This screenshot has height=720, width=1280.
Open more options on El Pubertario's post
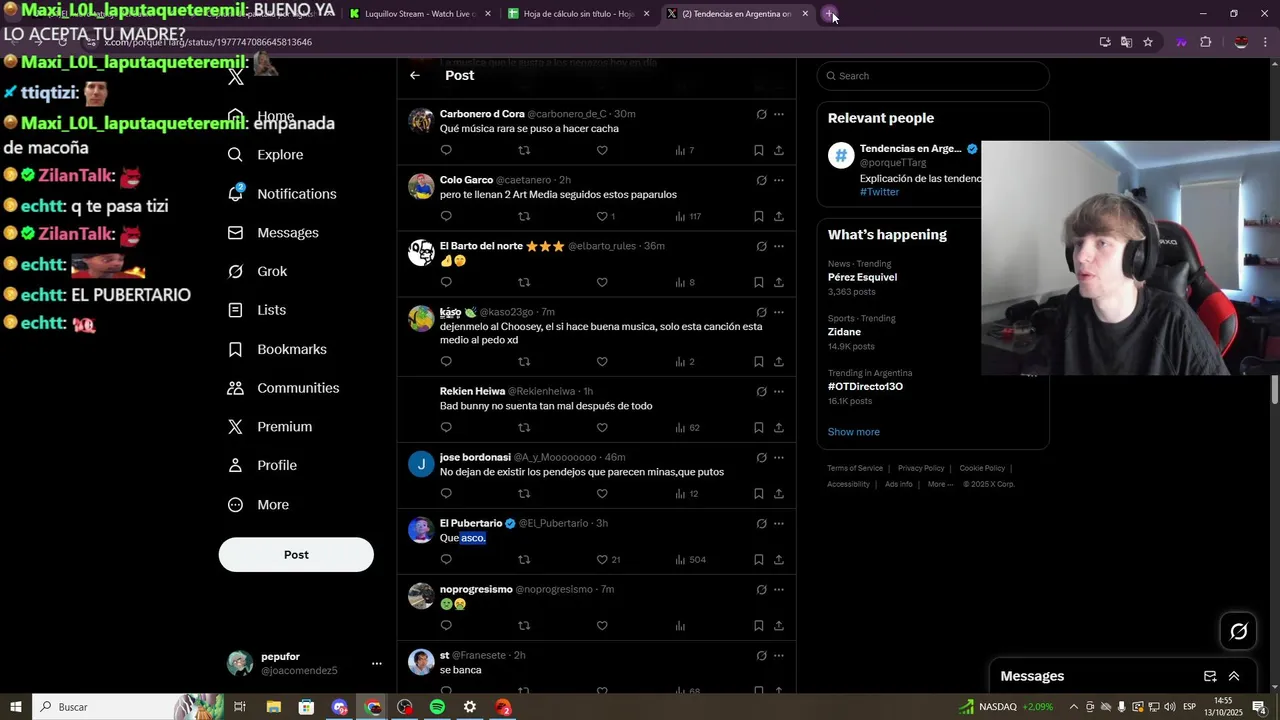(x=779, y=523)
